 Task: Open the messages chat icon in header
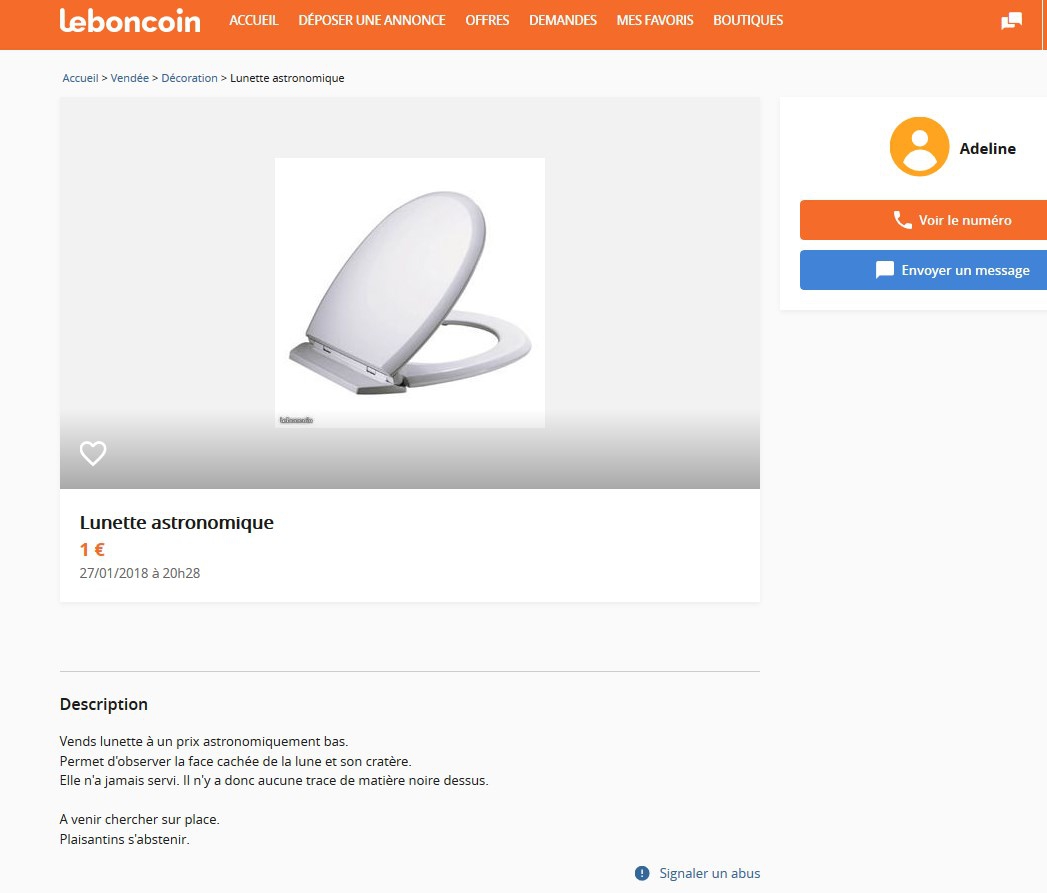pos(1011,21)
